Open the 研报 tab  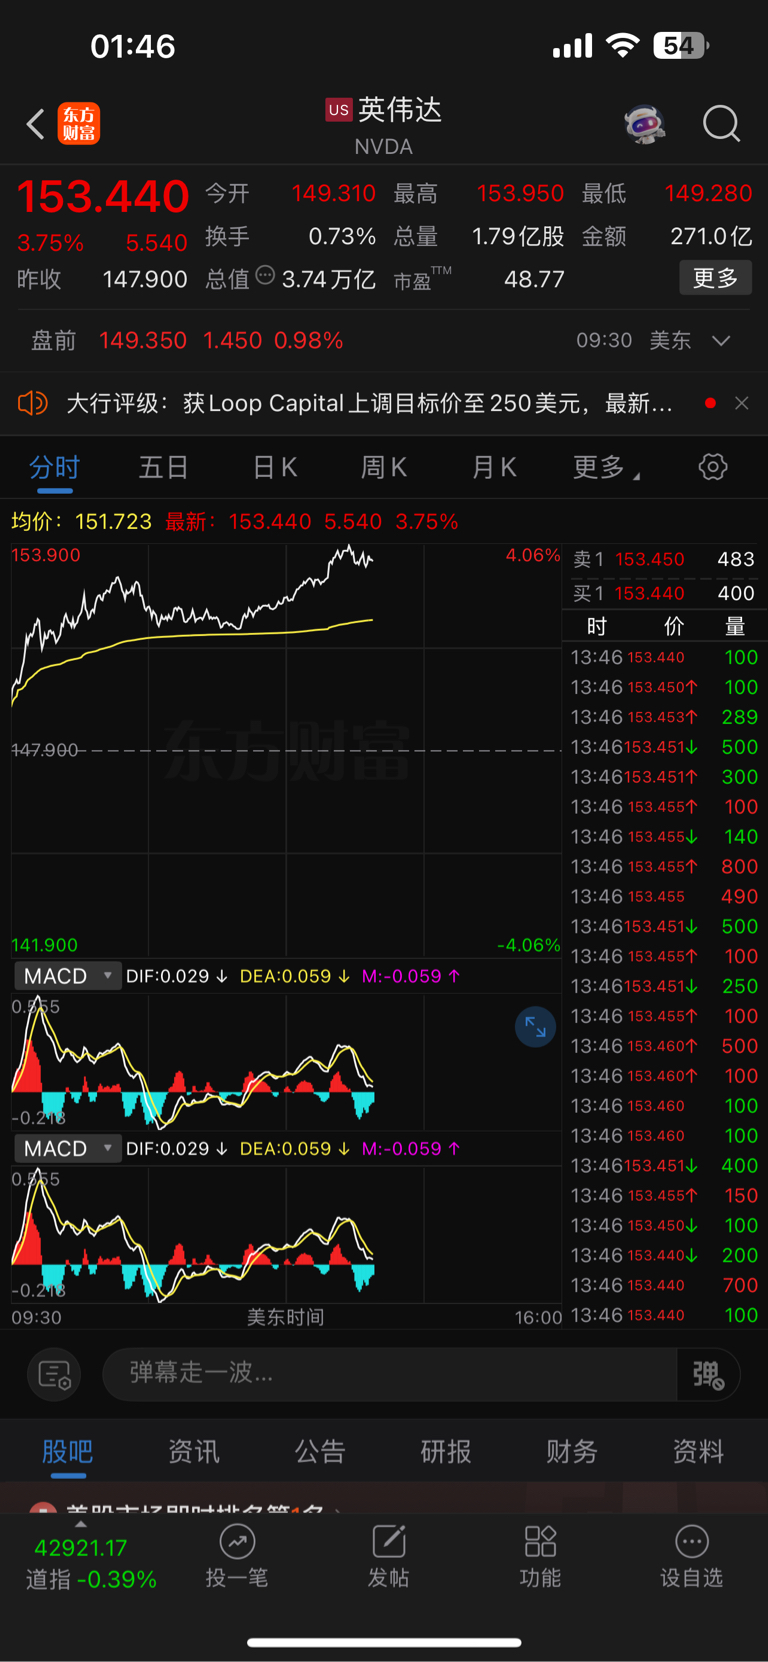pos(446,1451)
